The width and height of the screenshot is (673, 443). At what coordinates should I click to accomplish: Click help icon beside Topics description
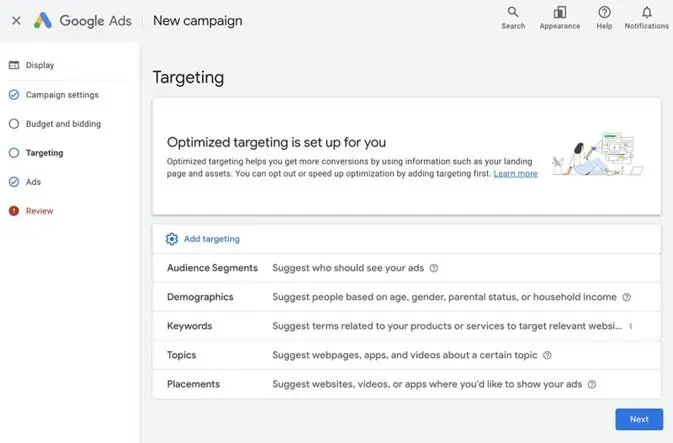(547, 355)
